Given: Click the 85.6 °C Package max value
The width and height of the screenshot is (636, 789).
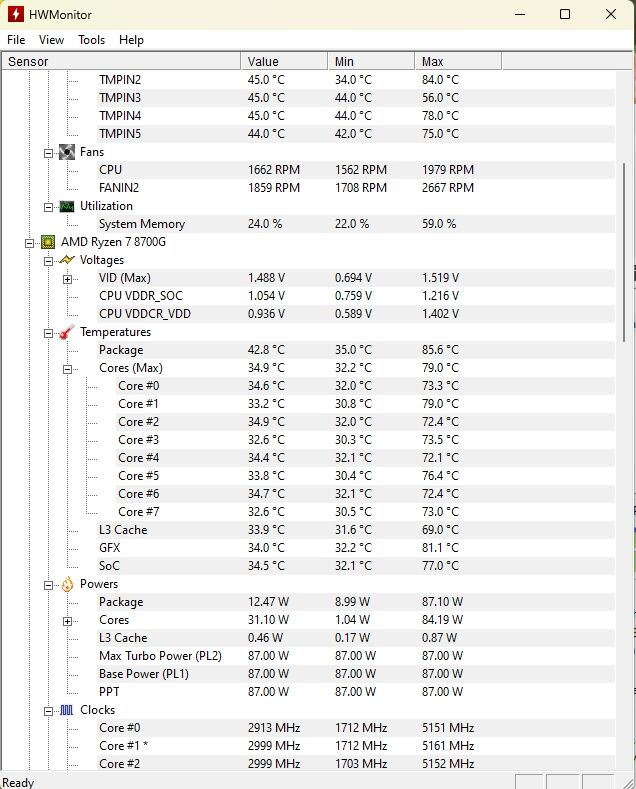Looking at the screenshot, I should pos(440,350).
